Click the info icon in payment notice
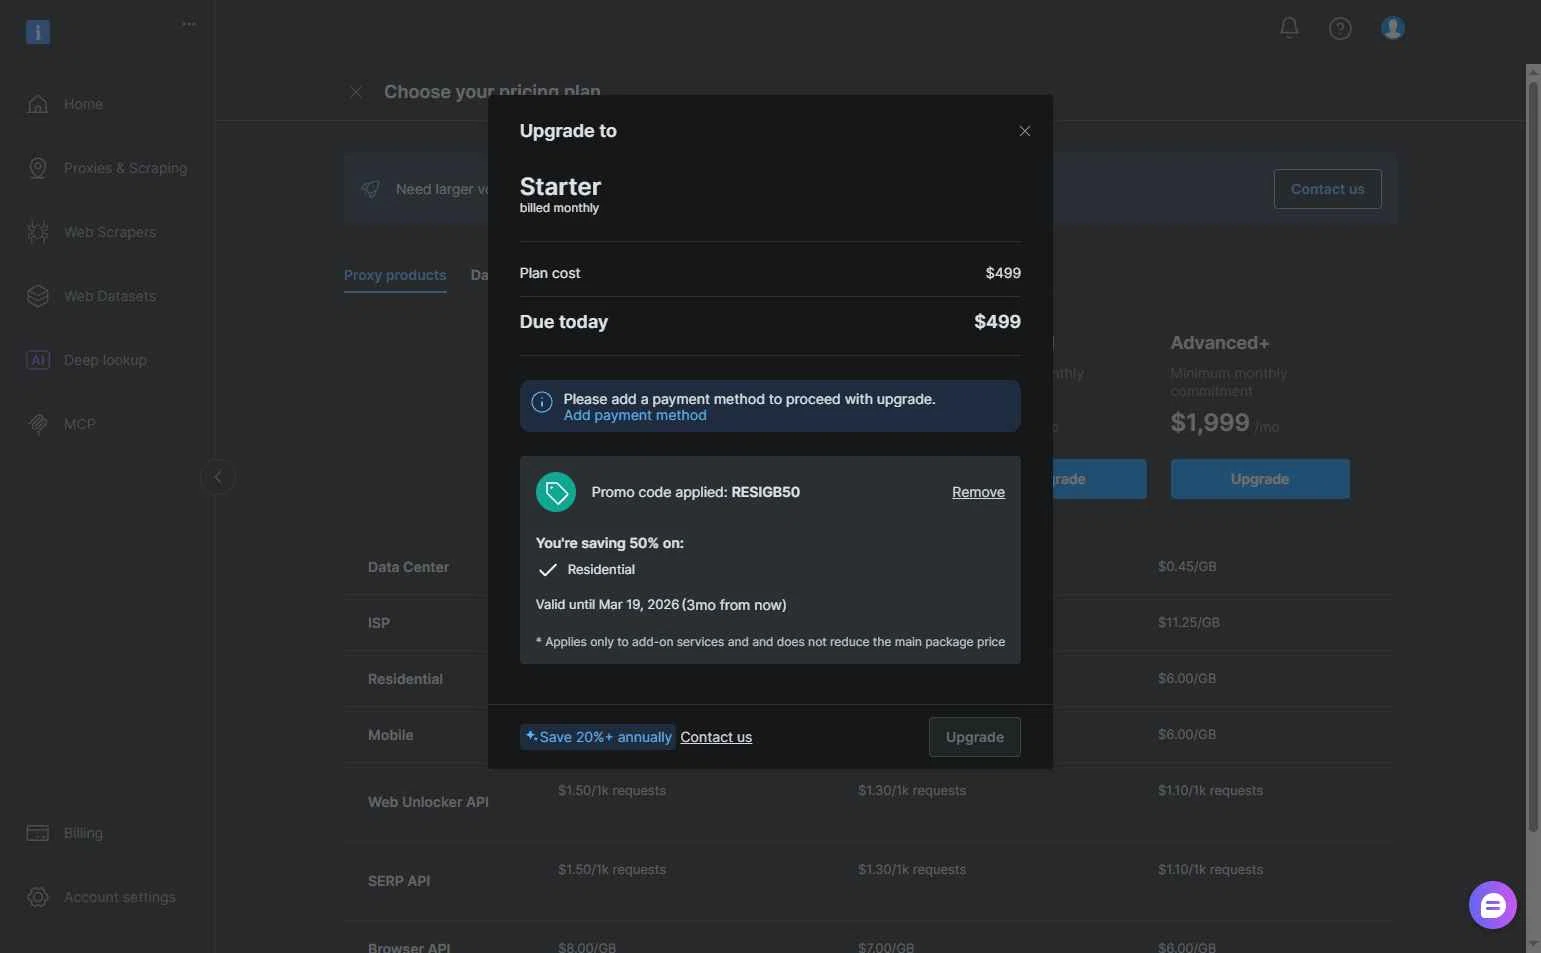The width and height of the screenshot is (1541, 953). (542, 402)
